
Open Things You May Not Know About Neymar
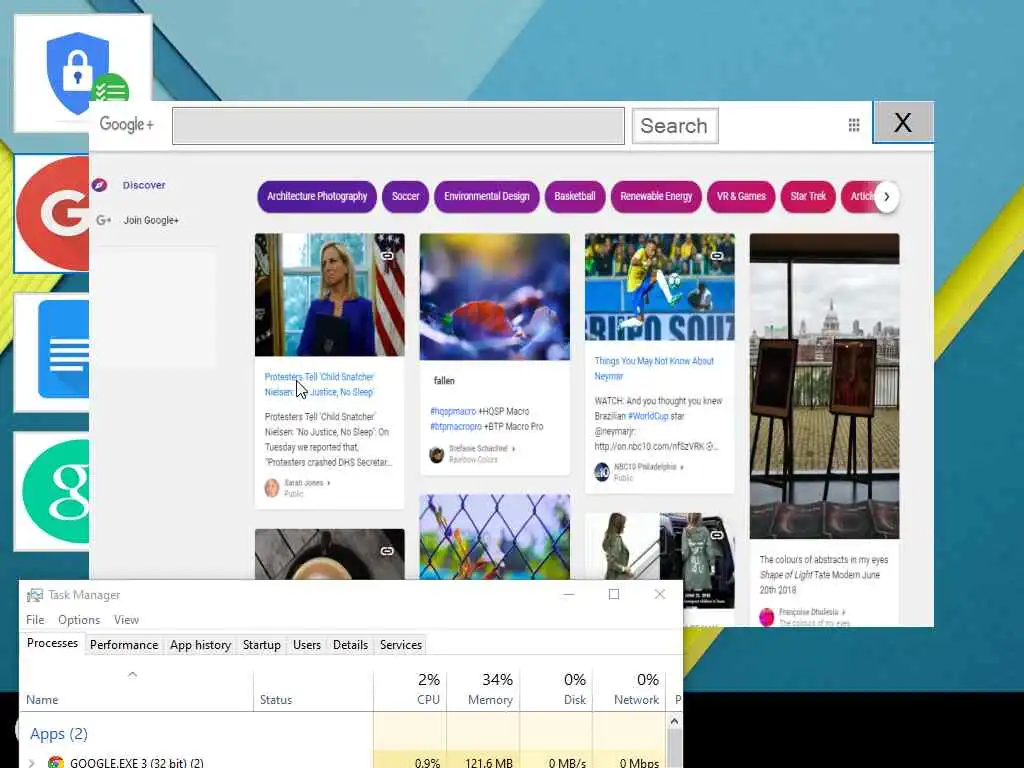[x=654, y=368]
